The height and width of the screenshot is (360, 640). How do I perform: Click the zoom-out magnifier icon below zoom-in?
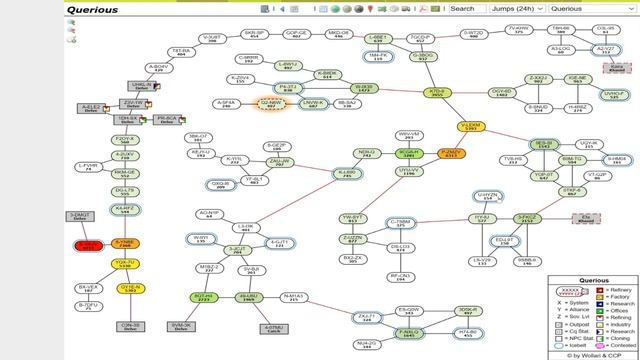[71, 31]
